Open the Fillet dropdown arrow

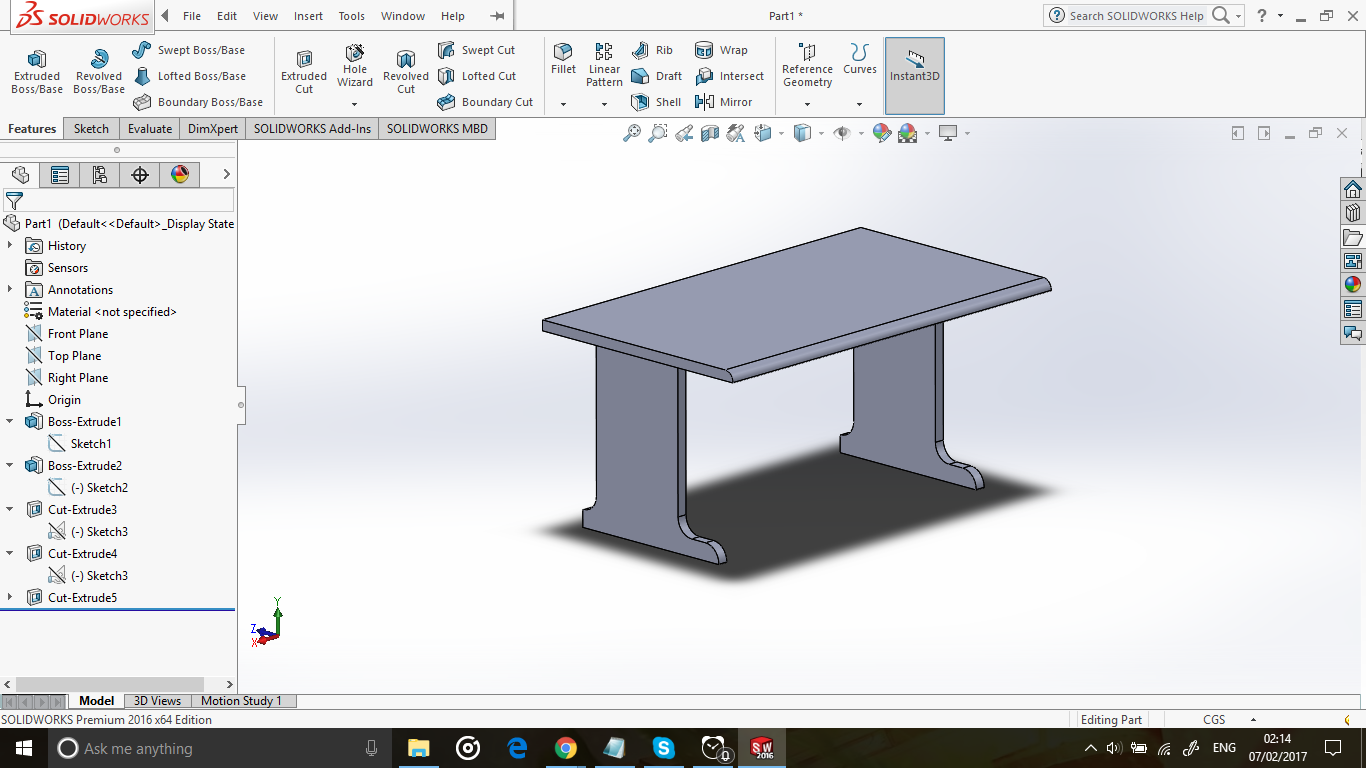coord(563,104)
